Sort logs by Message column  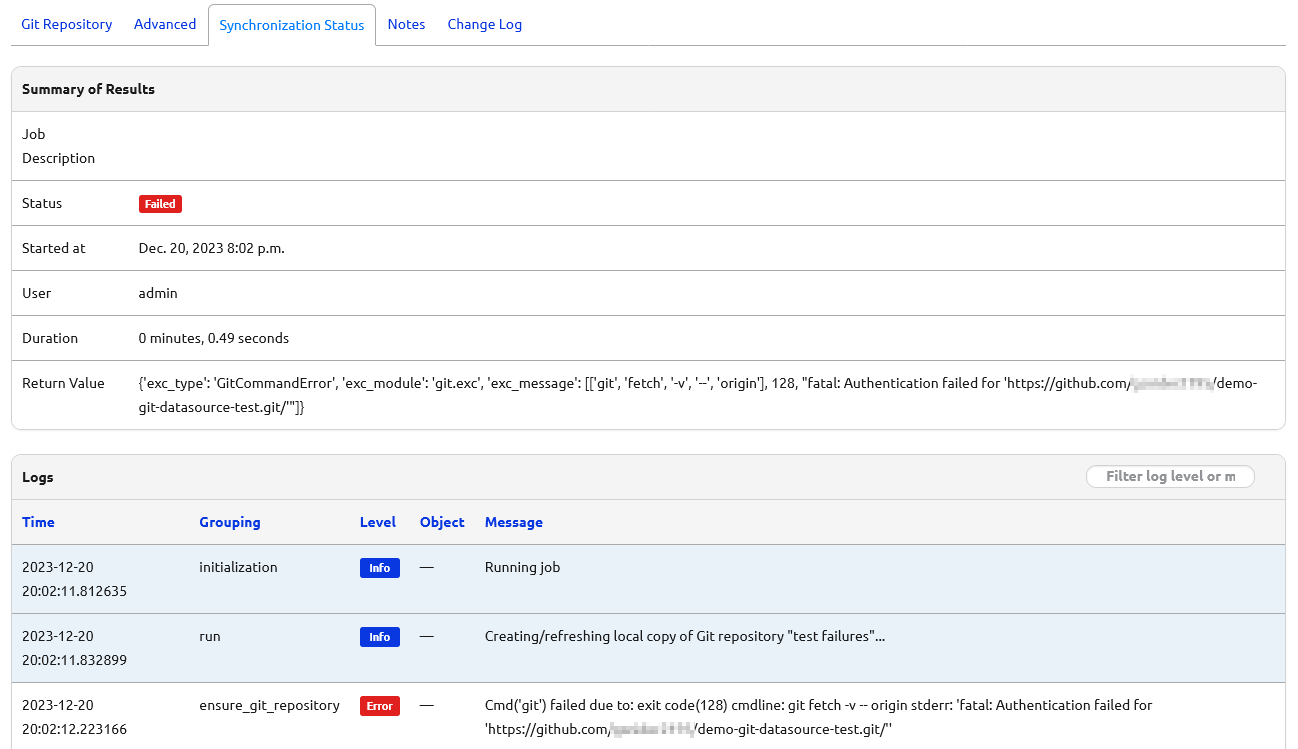[x=513, y=521]
